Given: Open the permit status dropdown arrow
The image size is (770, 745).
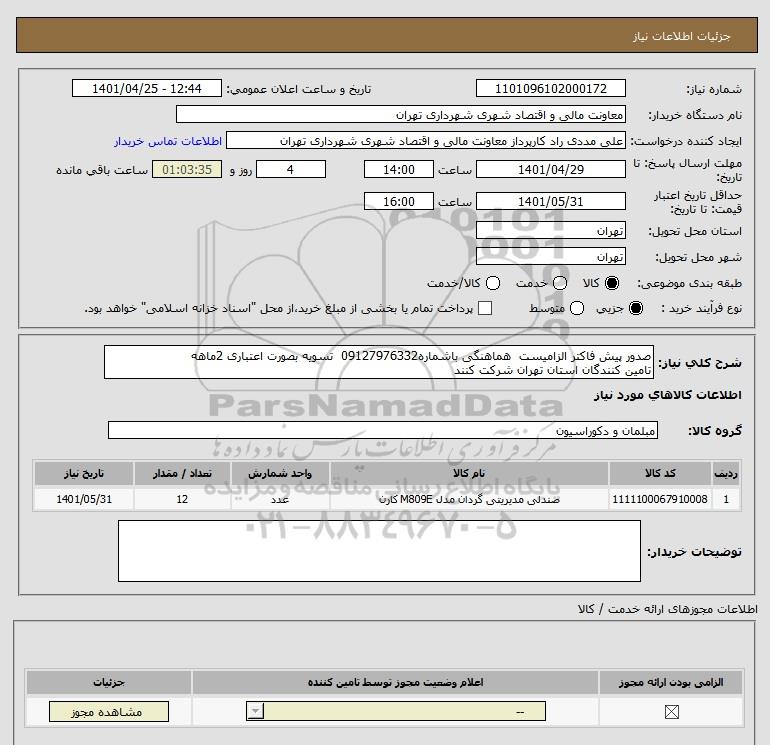Looking at the screenshot, I should 255,711.
